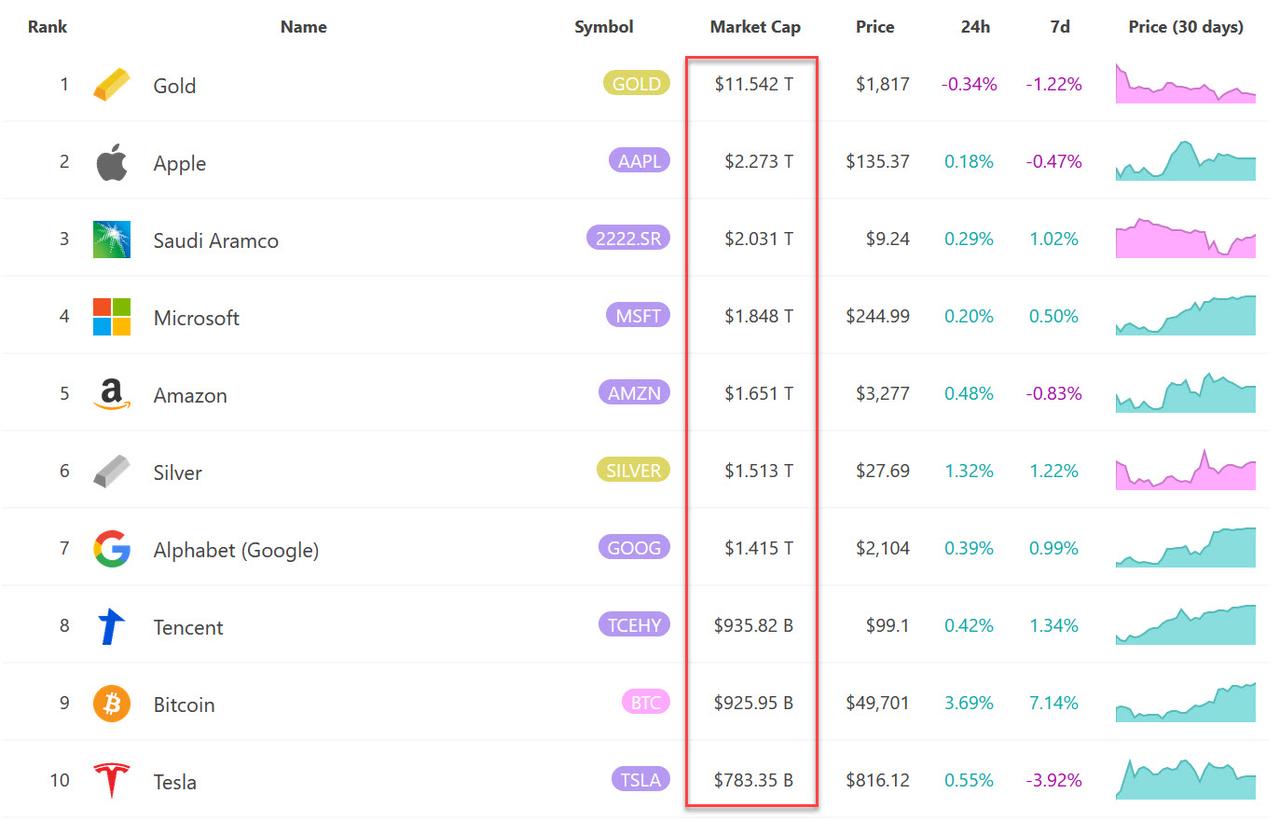This screenshot has height=821, width=1280.
Task: Click the Saudi Aramco logo
Action: click(x=111, y=239)
